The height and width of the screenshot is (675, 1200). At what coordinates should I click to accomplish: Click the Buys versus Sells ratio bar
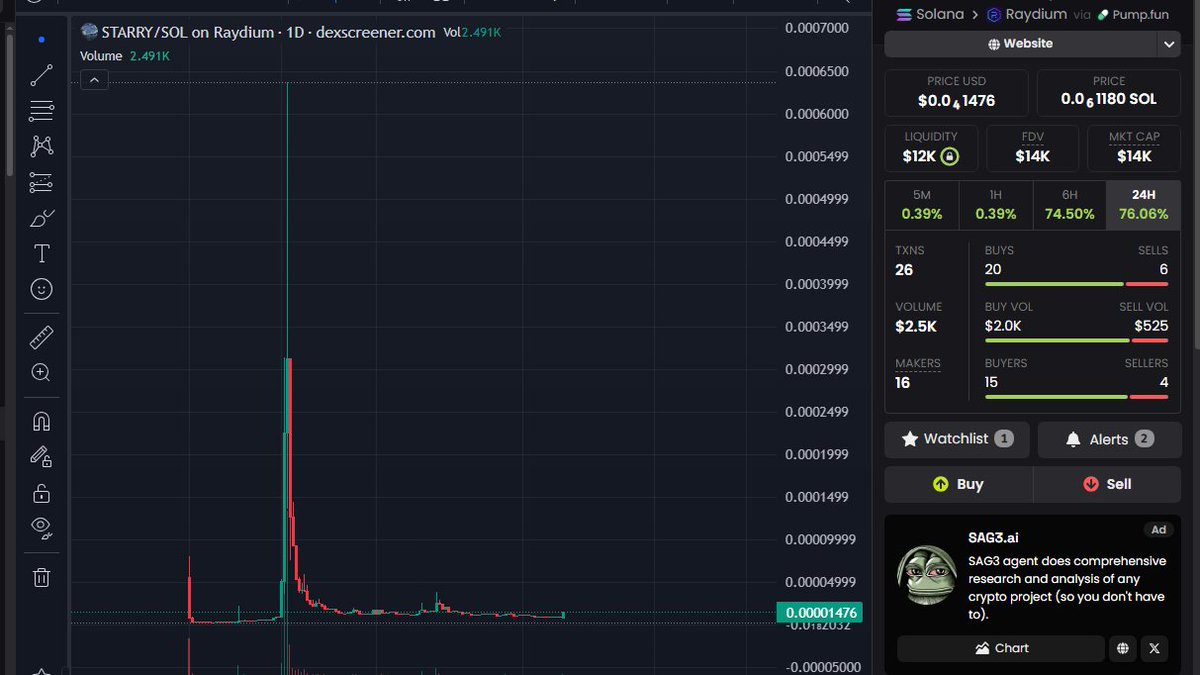1076,284
